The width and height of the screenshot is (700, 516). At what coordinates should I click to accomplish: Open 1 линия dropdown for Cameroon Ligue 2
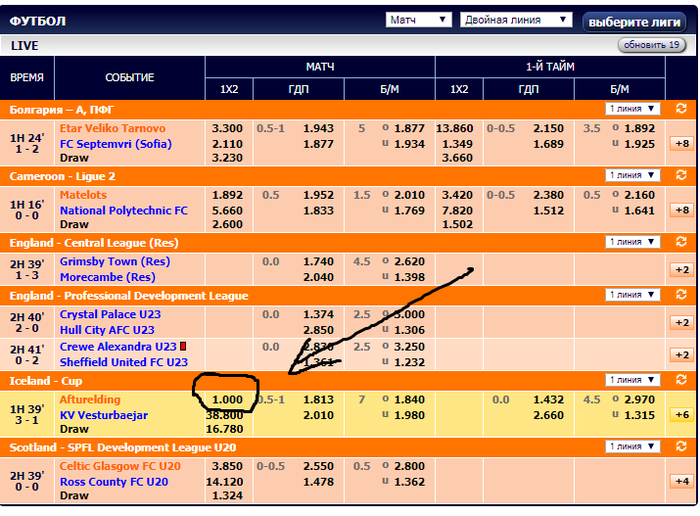tap(632, 175)
